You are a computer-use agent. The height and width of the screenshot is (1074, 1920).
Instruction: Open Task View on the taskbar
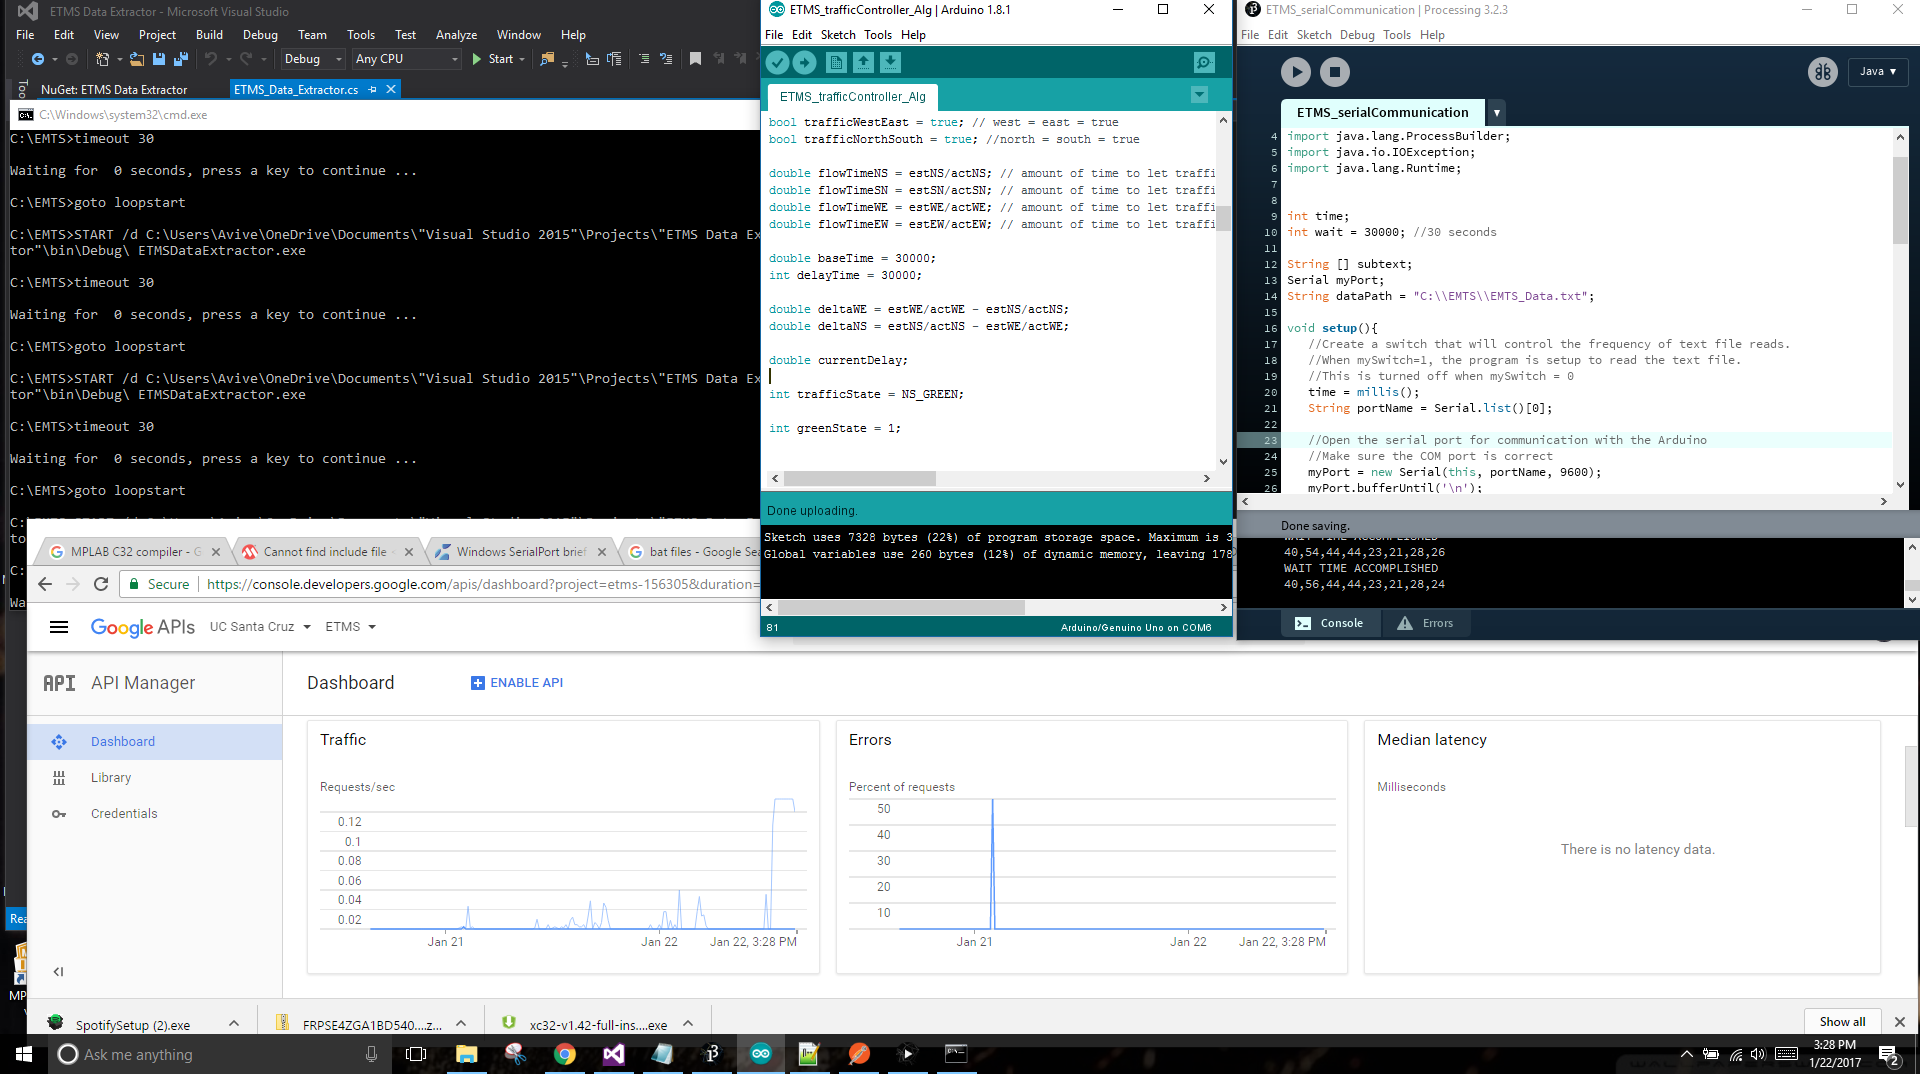pyautogui.click(x=416, y=1054)
